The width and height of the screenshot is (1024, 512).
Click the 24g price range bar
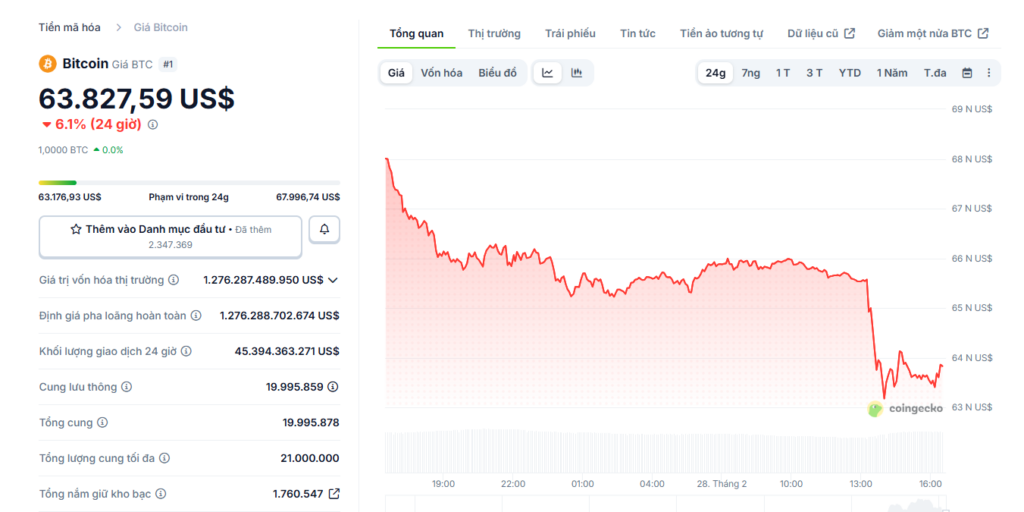coord(189,182)
